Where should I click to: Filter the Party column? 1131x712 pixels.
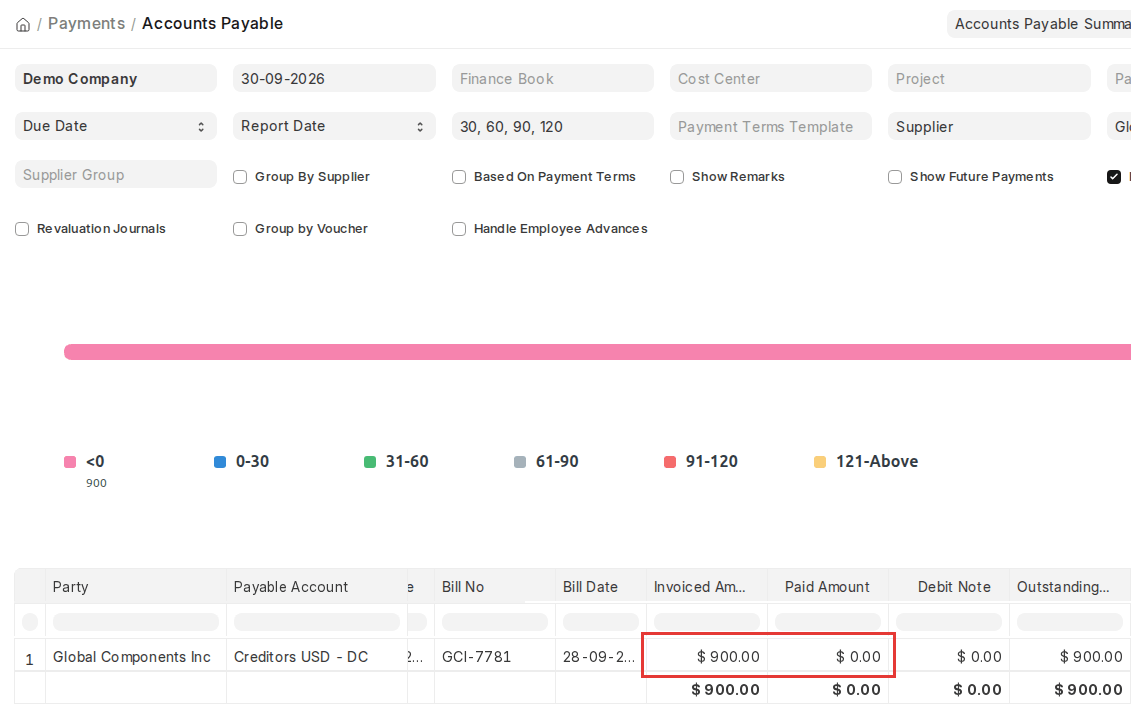point(136,621)
